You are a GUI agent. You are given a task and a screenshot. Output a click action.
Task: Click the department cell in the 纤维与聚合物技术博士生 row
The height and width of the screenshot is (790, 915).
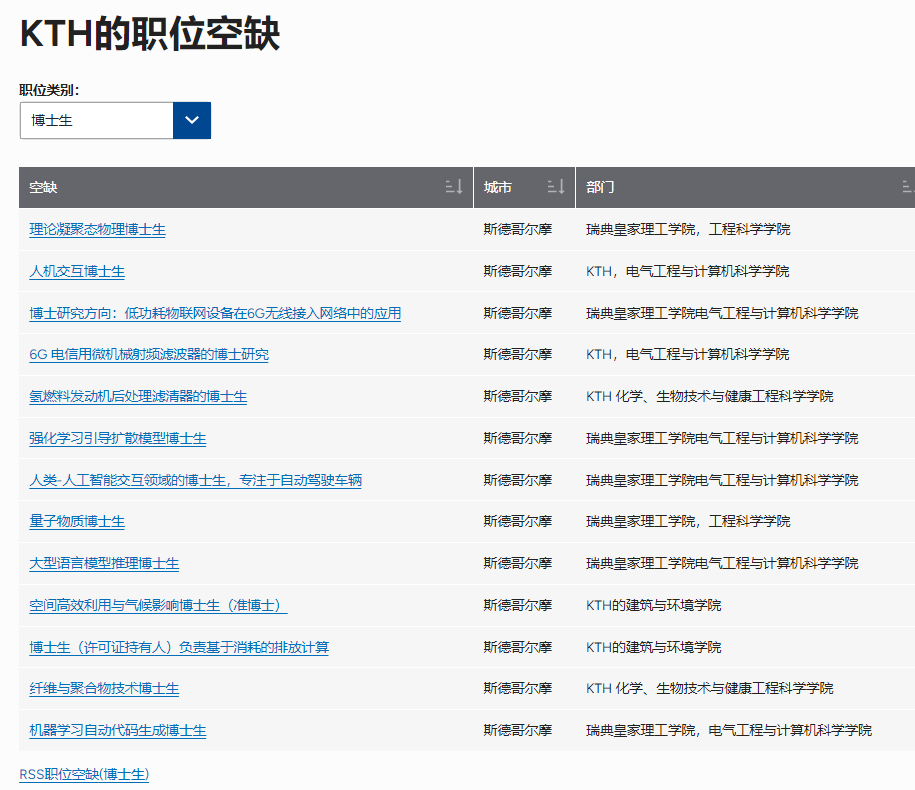click(710, 688)
